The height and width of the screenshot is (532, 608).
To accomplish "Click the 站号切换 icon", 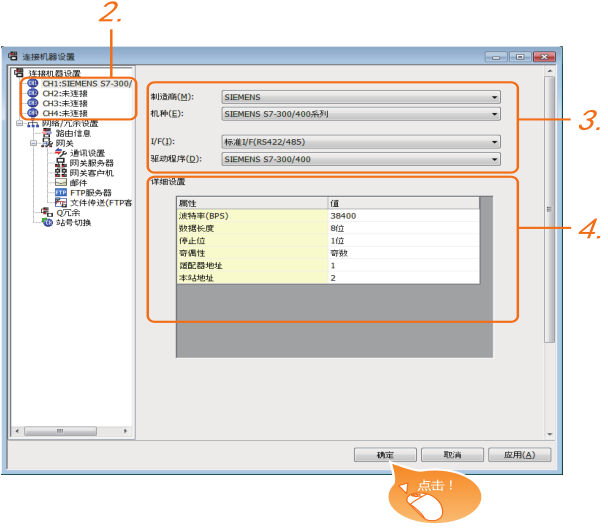I will (47, 223).
